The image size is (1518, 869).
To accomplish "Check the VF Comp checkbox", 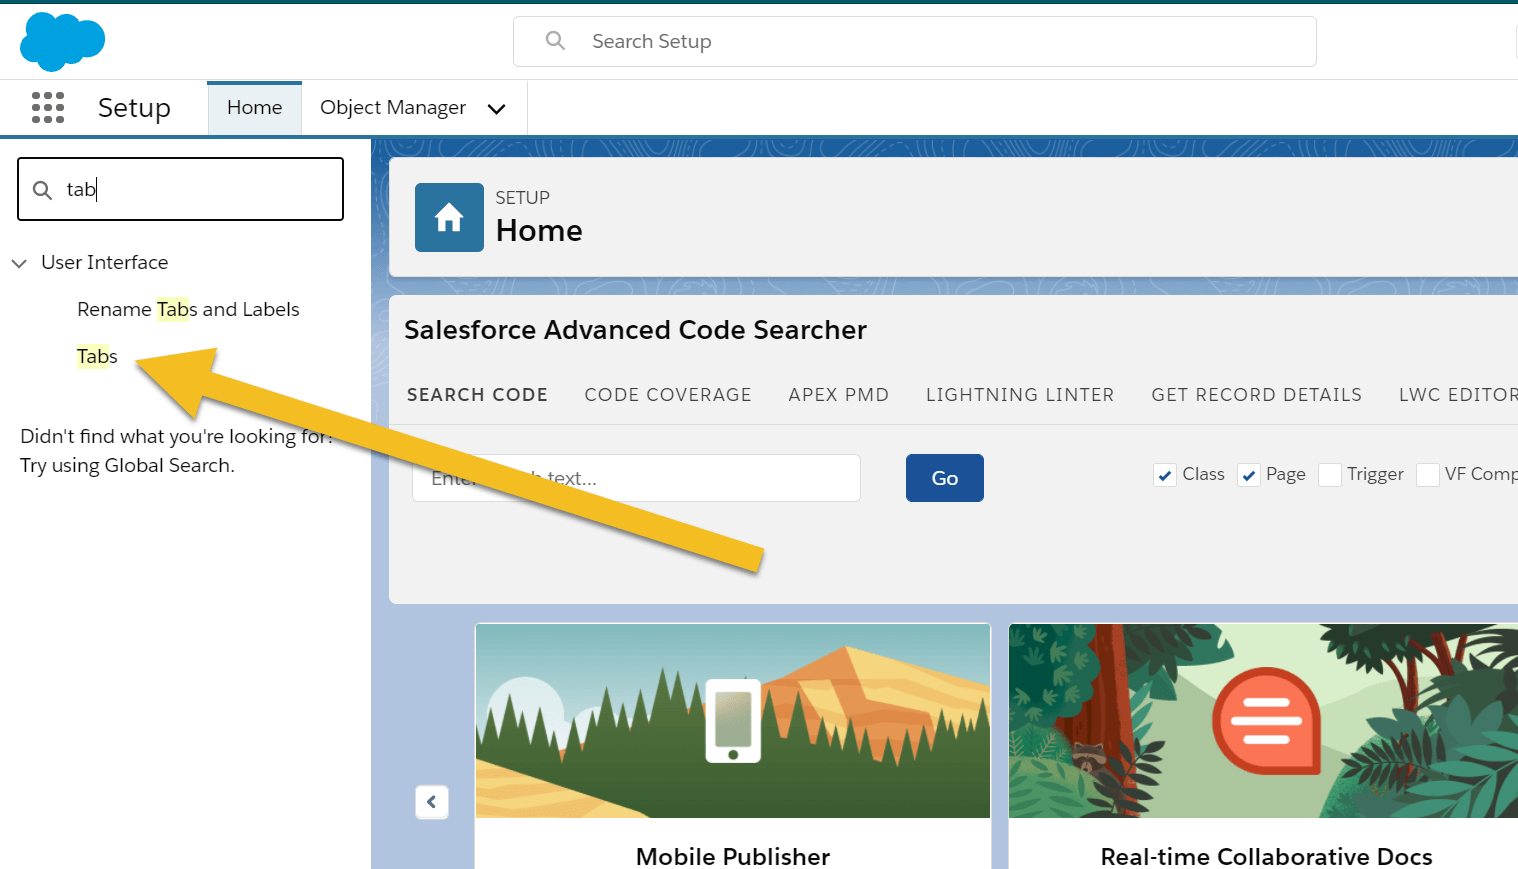I will click(x=1428, y=475).
